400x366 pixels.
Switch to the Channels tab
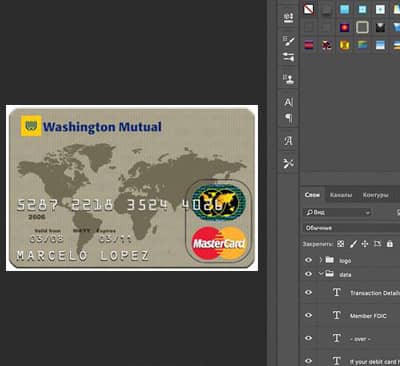click(x=341, y=195)
